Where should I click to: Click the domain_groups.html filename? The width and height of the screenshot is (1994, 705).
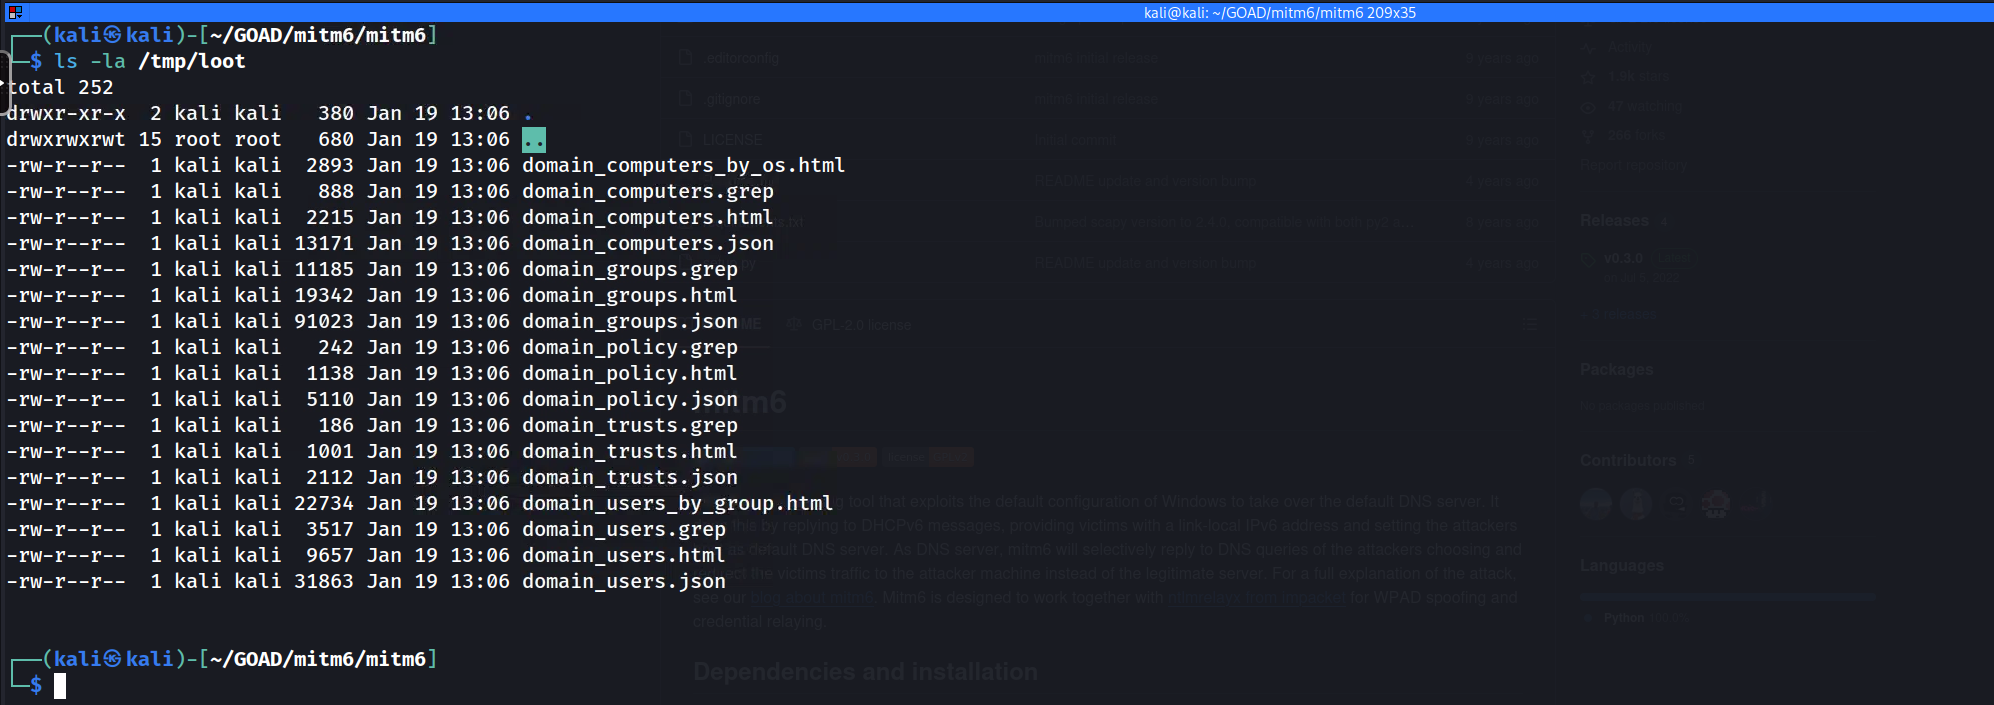[629, 295]
